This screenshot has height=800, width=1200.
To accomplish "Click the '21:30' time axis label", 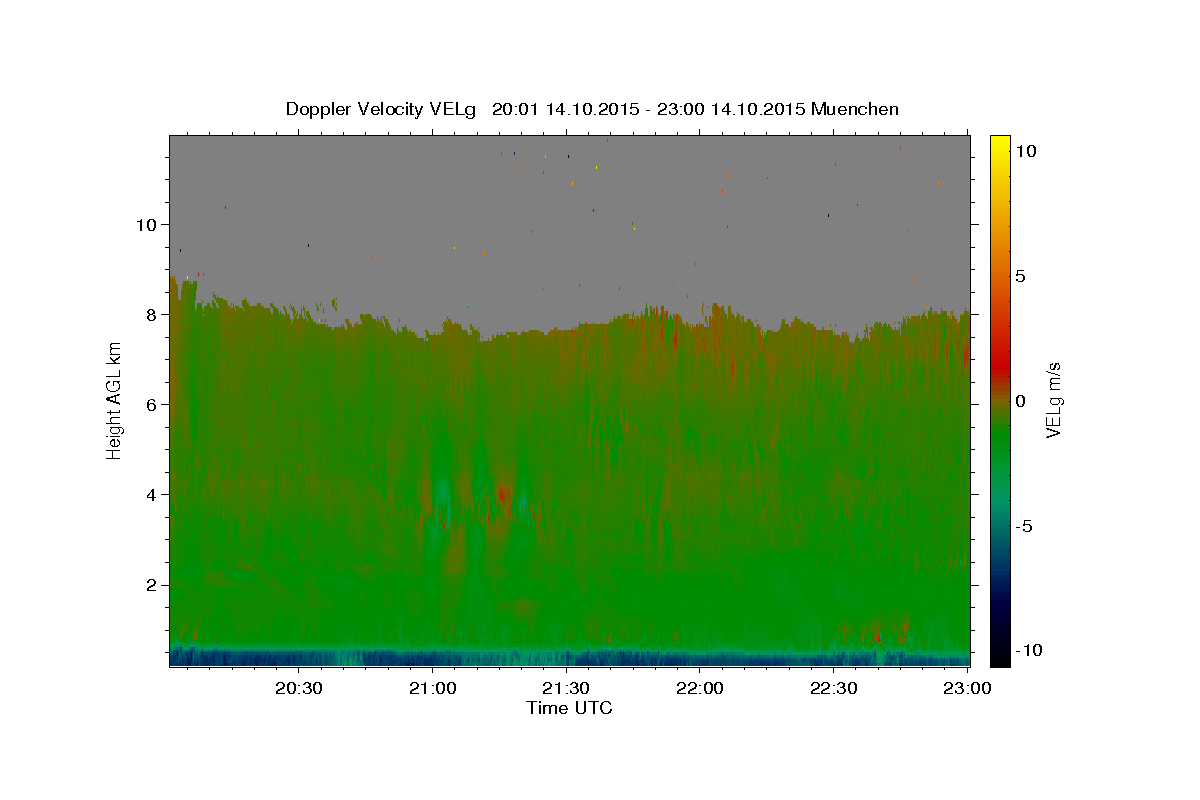I will [567, 688].
